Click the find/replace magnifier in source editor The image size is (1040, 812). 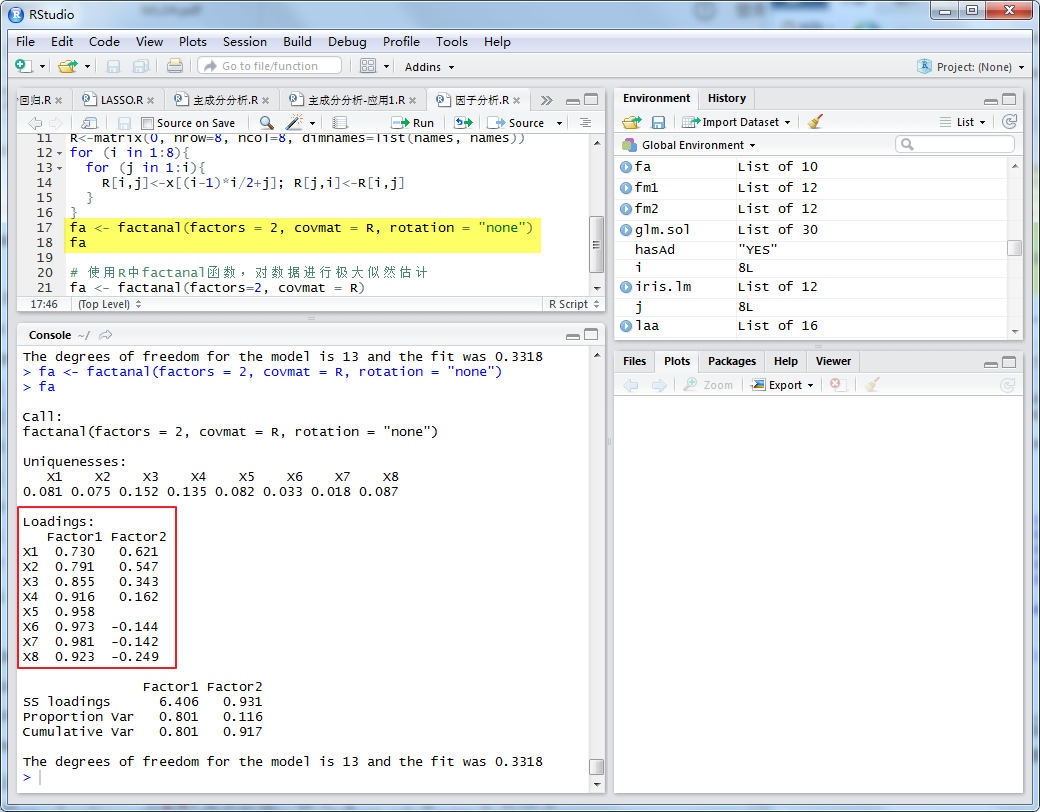tap(266, 123)
